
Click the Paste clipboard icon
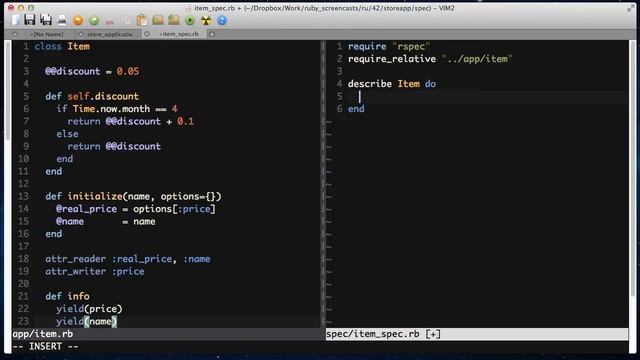coord(142,20)
